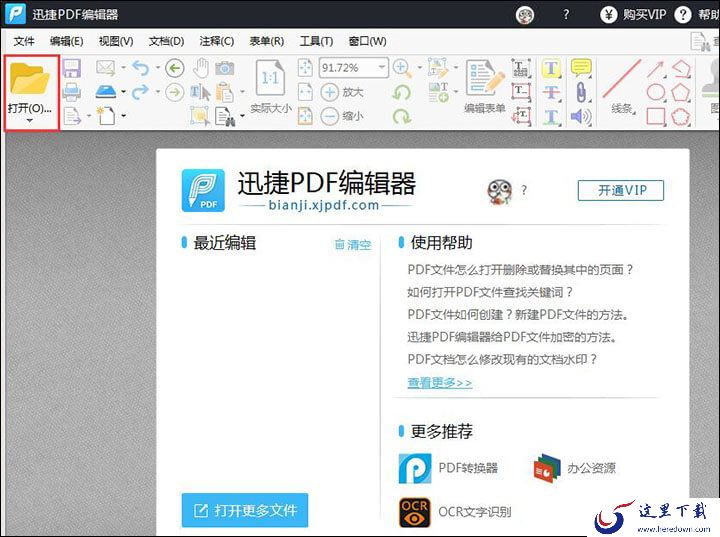
Task: Rotate page clockwise icon
Action: (402, 116)
